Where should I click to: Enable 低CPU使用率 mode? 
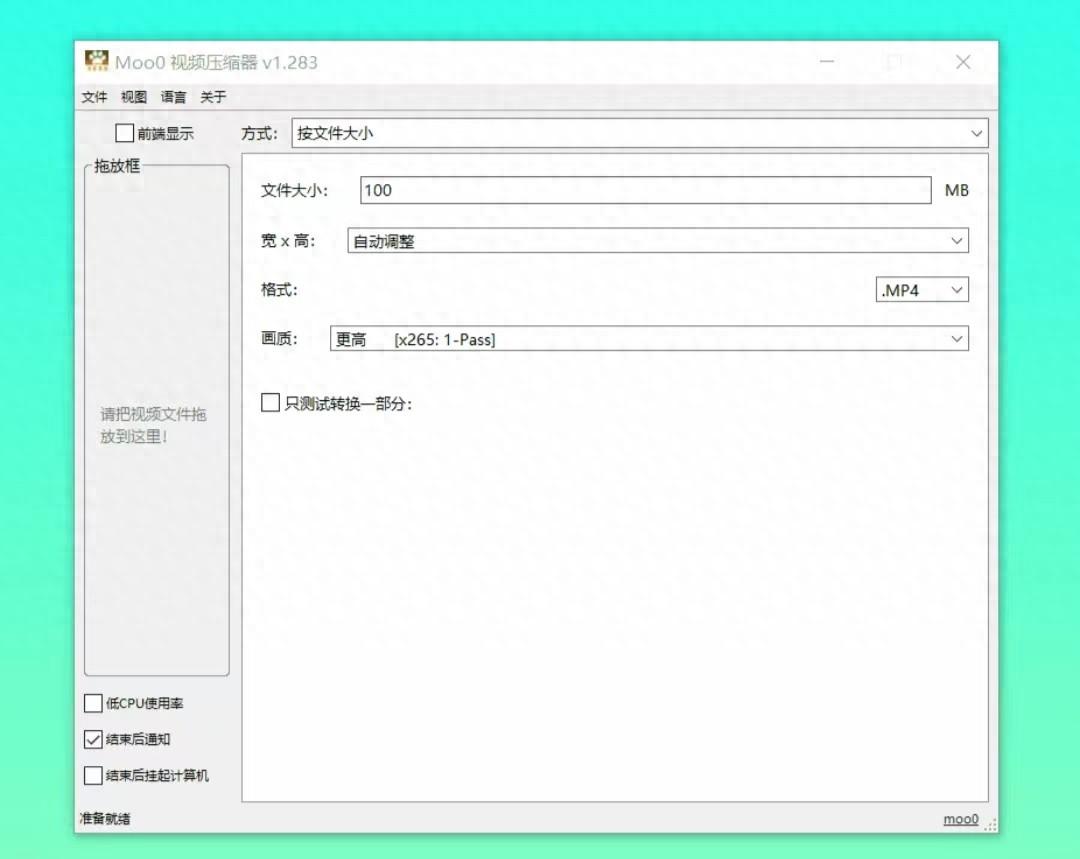pyautogui.click(x=93, y=703)
